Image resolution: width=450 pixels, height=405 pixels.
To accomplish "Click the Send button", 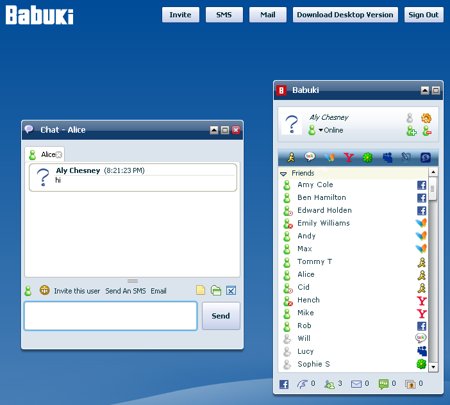I will [221, 316].
